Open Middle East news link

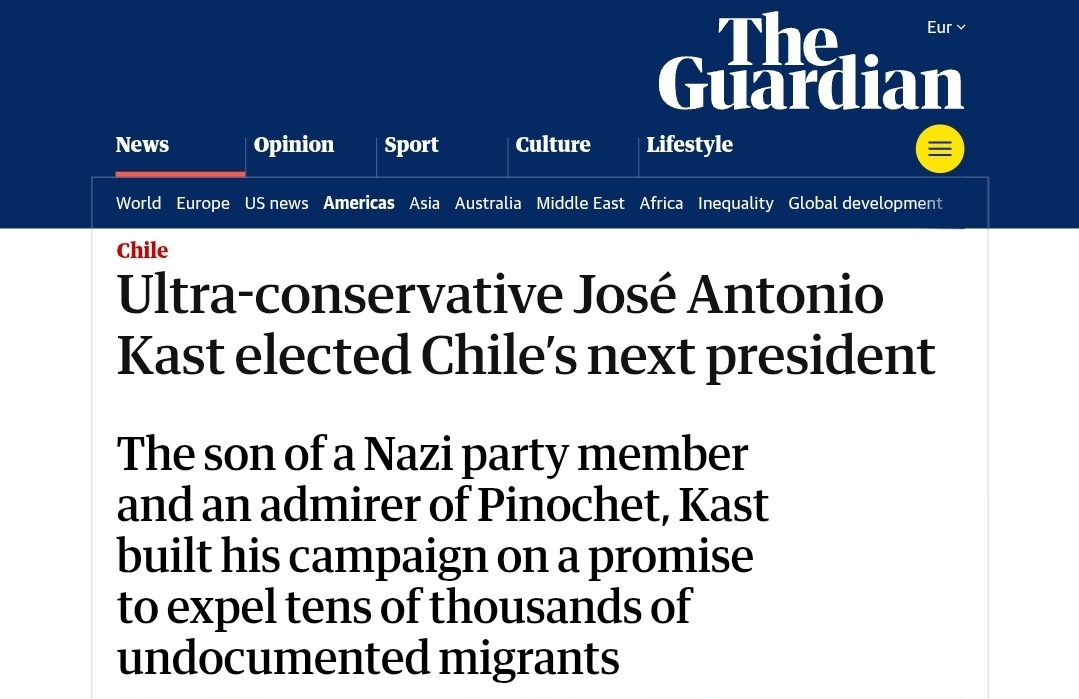coord(580,203)
